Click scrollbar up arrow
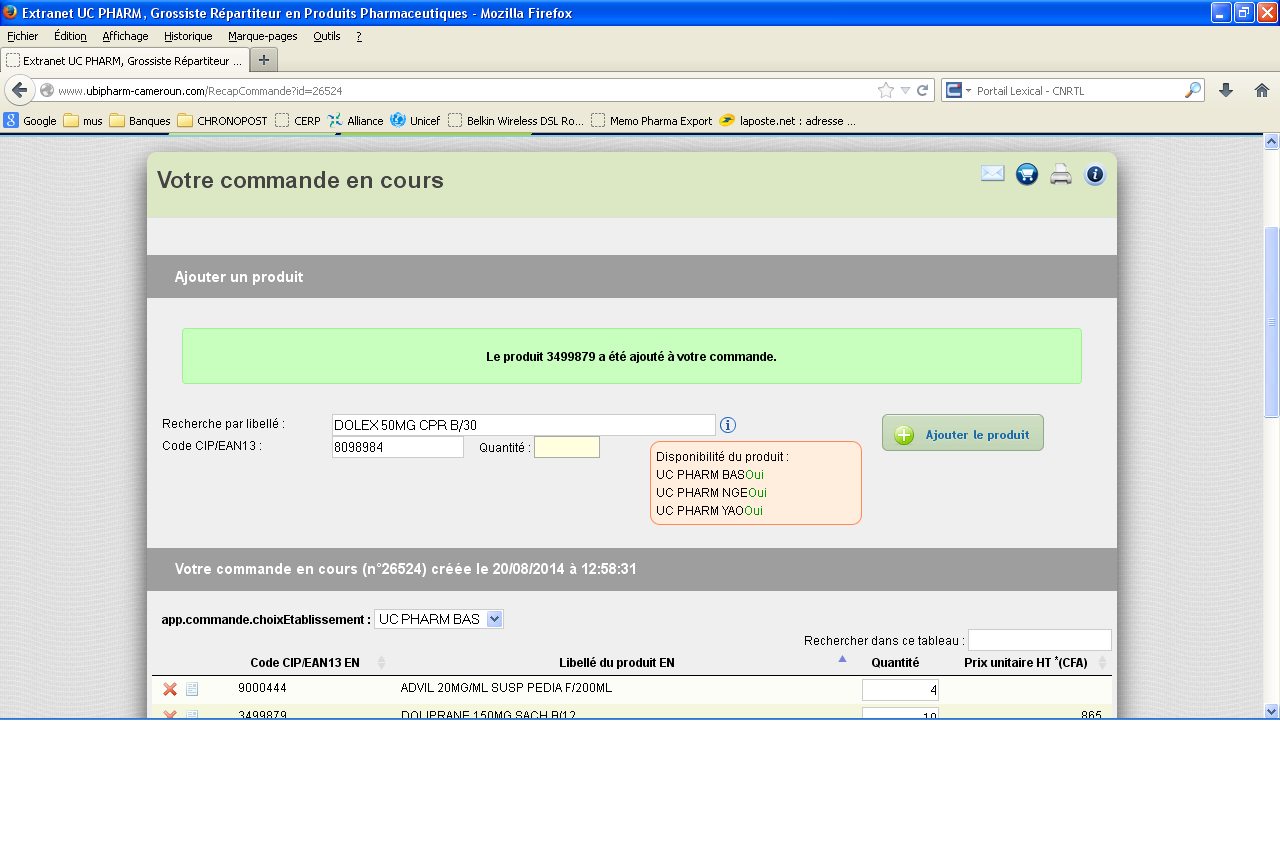 pyautogui.click(x=1271, y=142)
